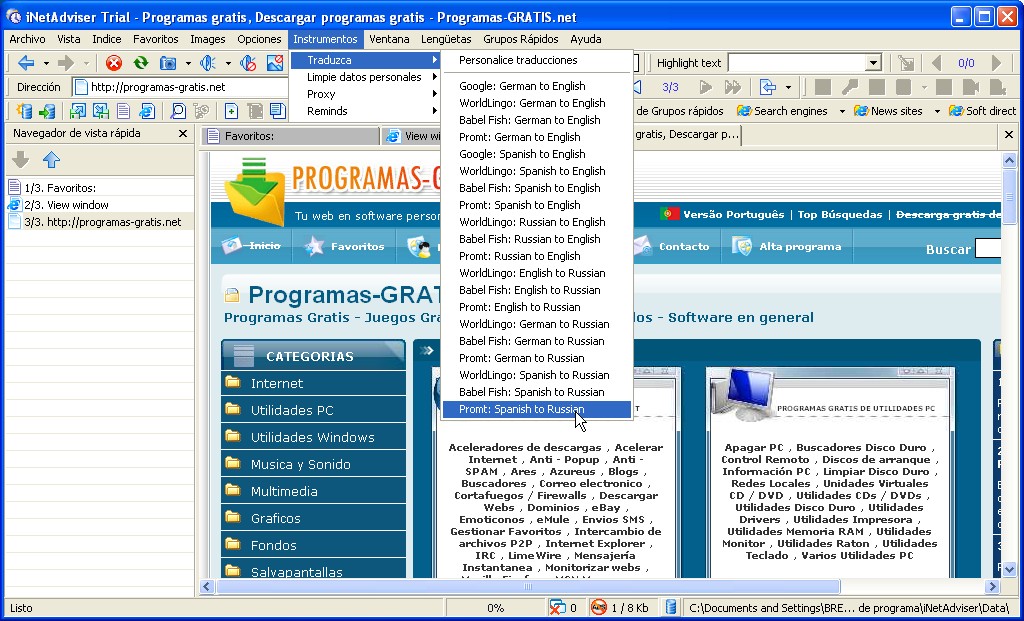This screenshot has height=621, width=1024.
Task: Click the Dirección address input field
Action: (182, 88)
